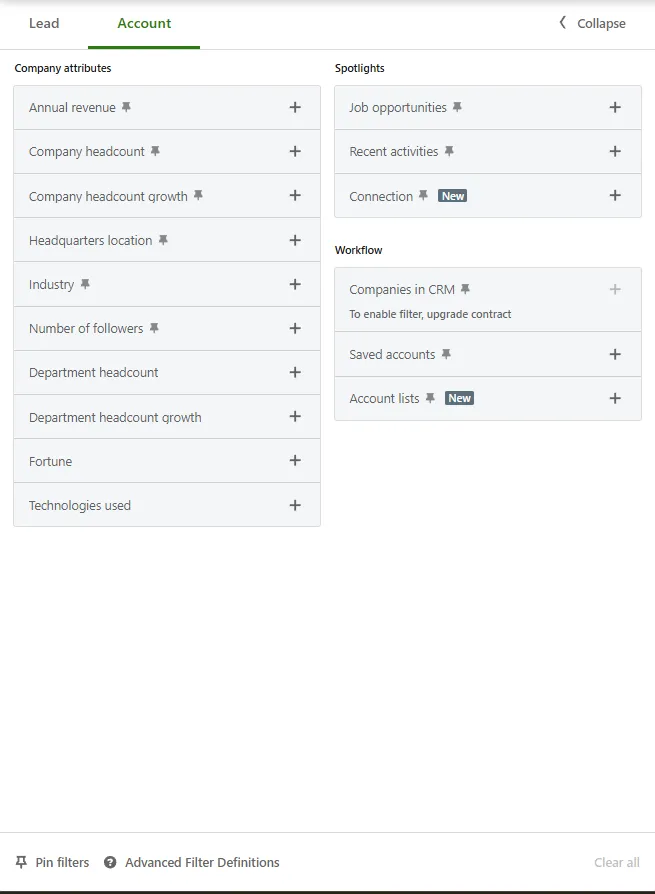Click the pin beside Account lists

click(x=430, y=398)
